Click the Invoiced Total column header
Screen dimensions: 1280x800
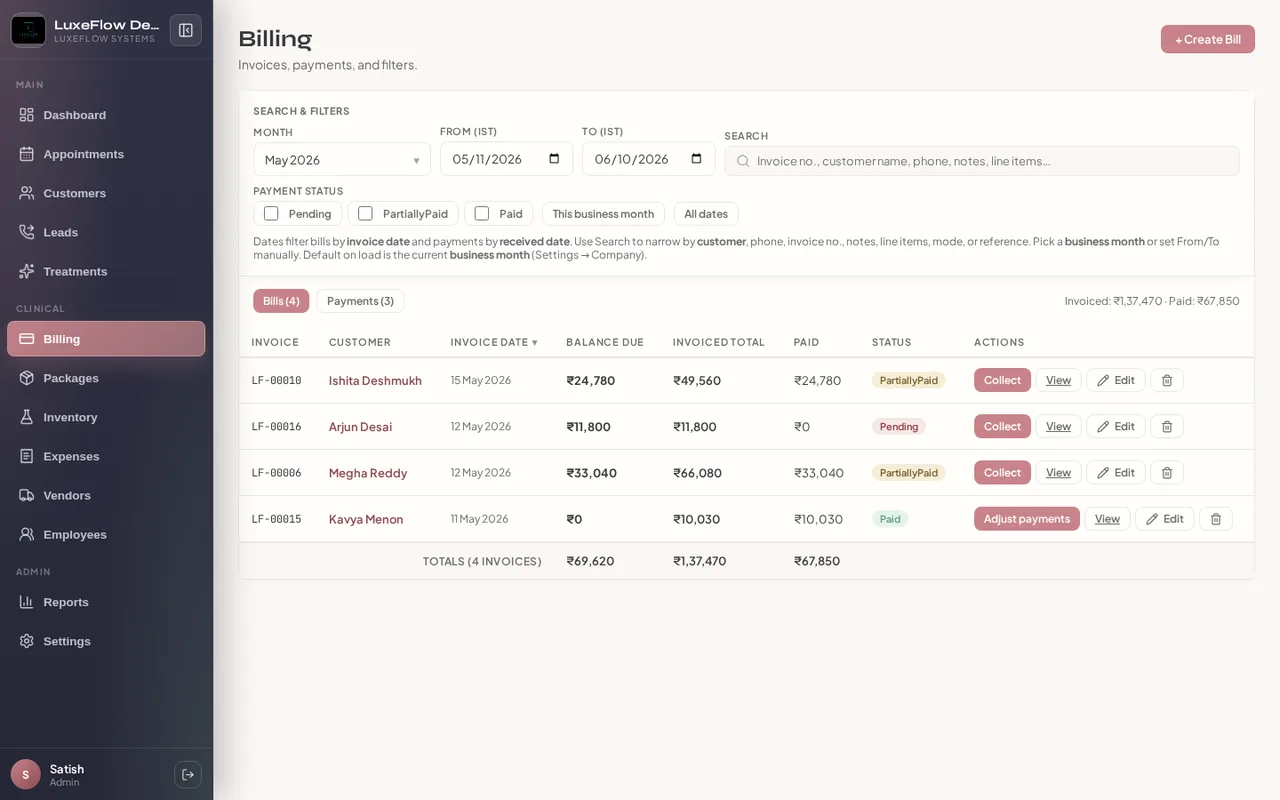coord(719,342)
